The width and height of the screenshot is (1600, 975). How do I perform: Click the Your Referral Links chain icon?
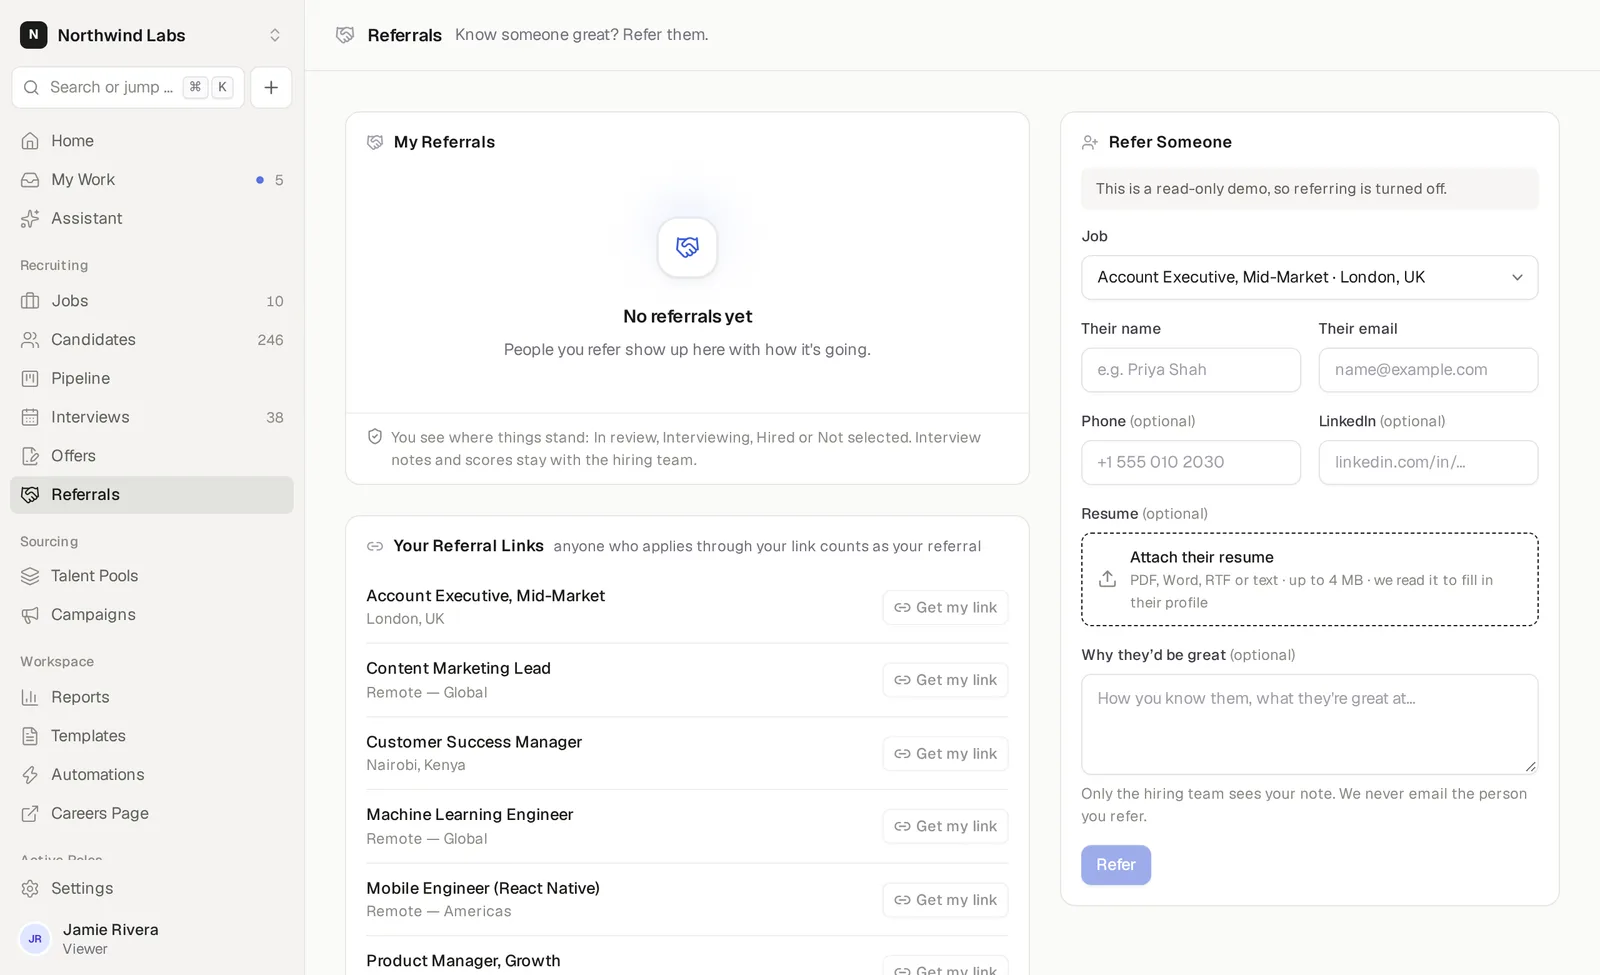tap(375, 546)
